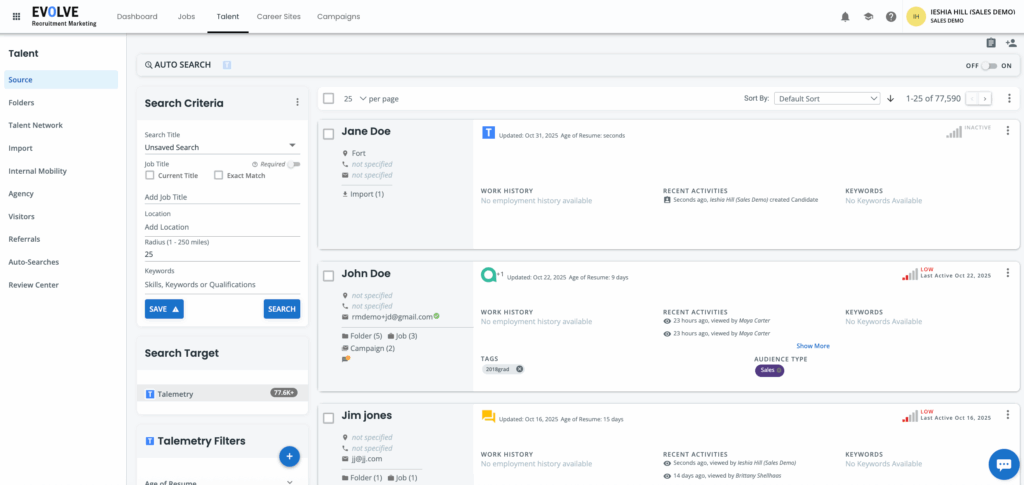
Task: Select John Doe's candidate checkbox
Action: click(x=329, y=275)
